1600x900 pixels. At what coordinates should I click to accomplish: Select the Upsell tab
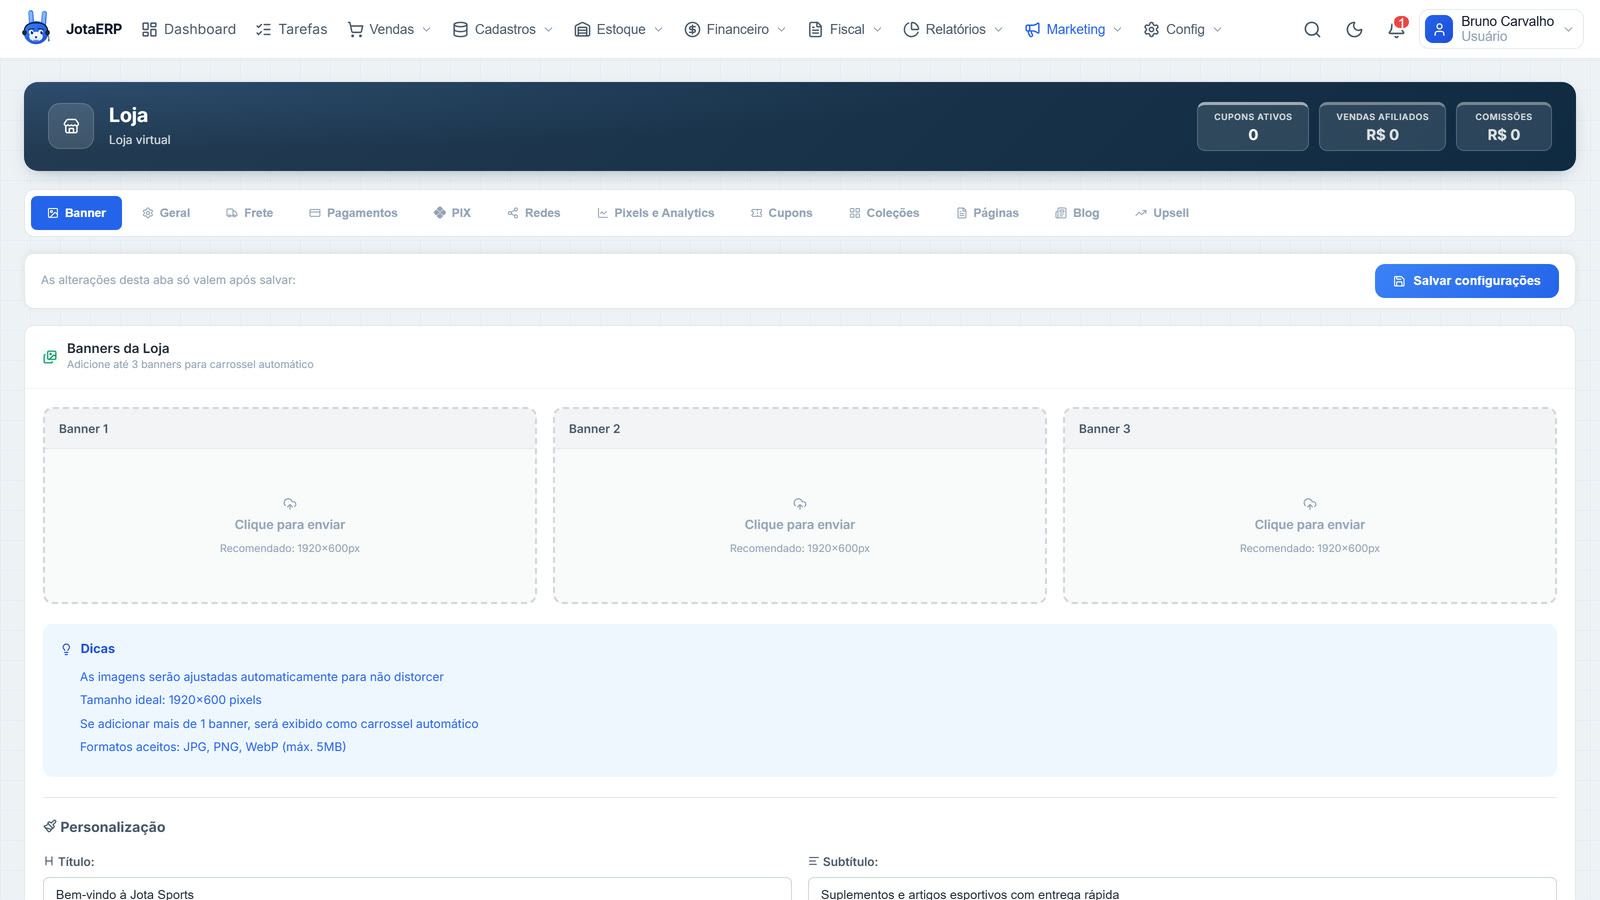click(x=1162, y=213)
